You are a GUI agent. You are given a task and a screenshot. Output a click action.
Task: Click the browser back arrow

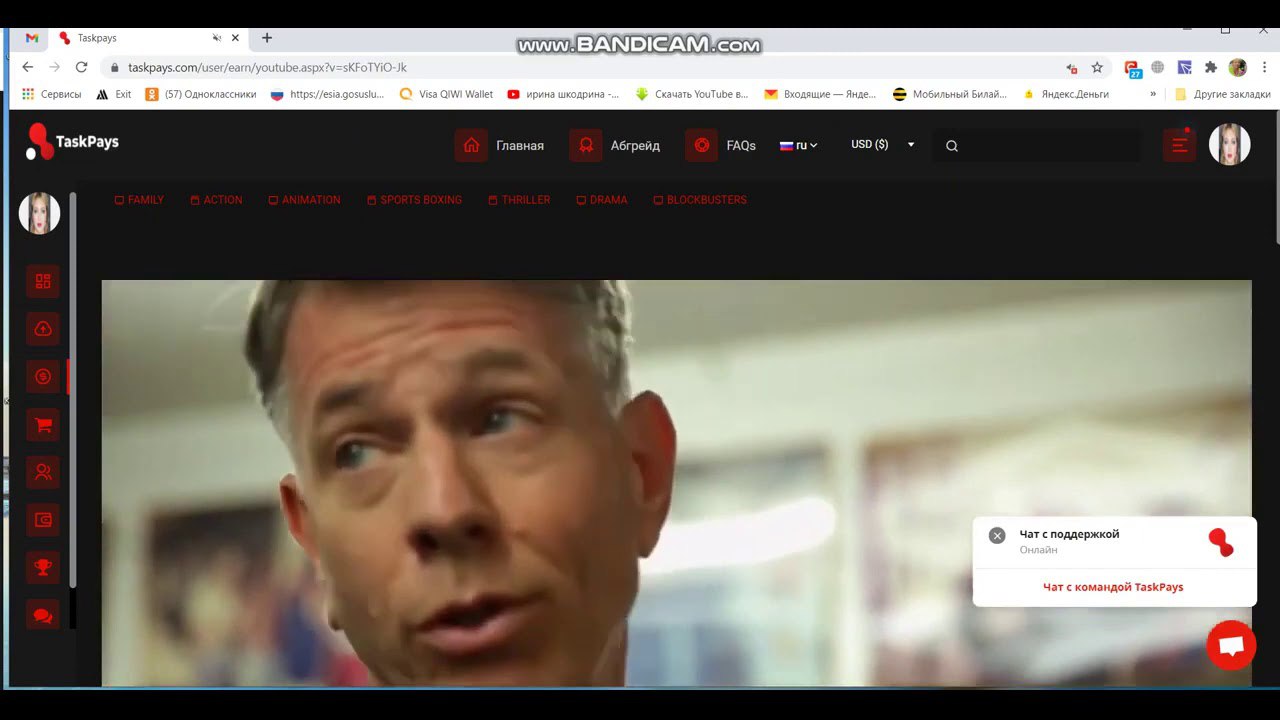point(28,67)
